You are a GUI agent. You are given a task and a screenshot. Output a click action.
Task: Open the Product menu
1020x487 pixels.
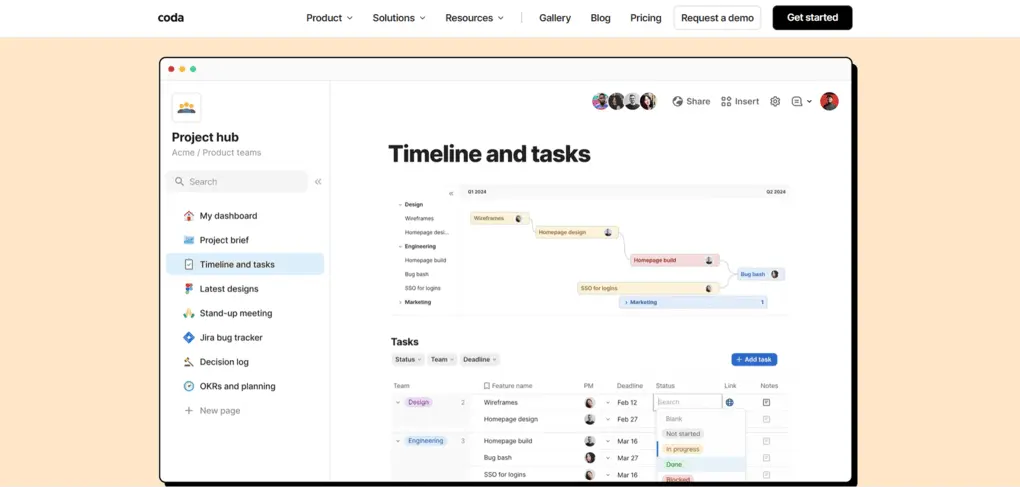click(x=329, y=18)
